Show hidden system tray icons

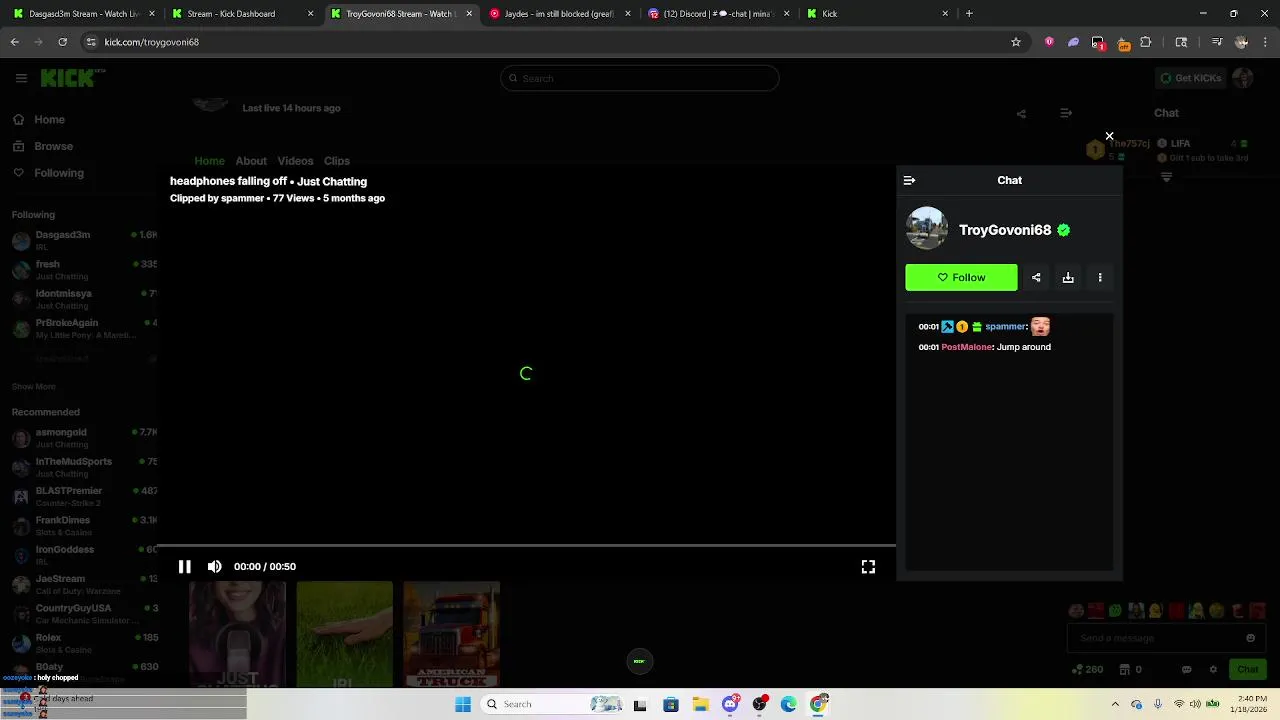click(x=1115, y=704)
